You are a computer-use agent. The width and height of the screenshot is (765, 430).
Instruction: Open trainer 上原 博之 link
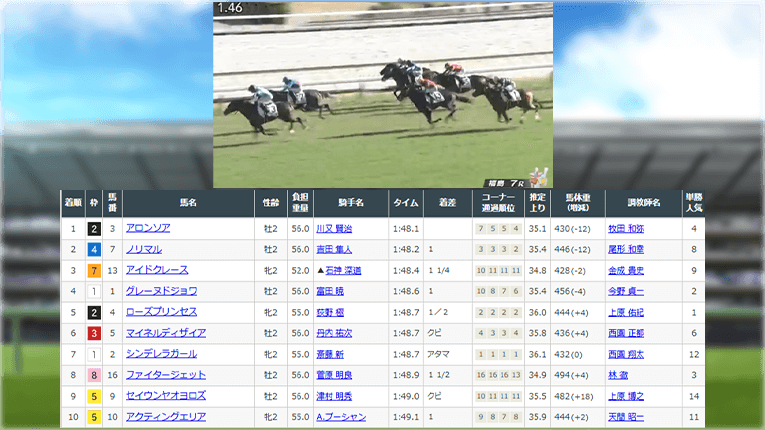(x=626, y=396)
